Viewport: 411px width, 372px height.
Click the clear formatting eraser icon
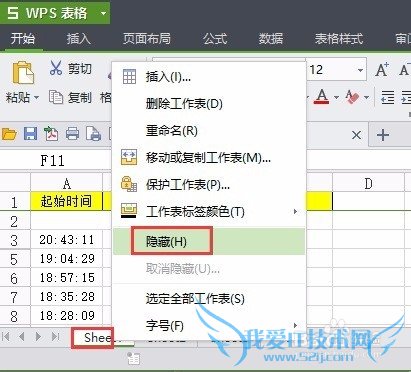pos(352,97)
